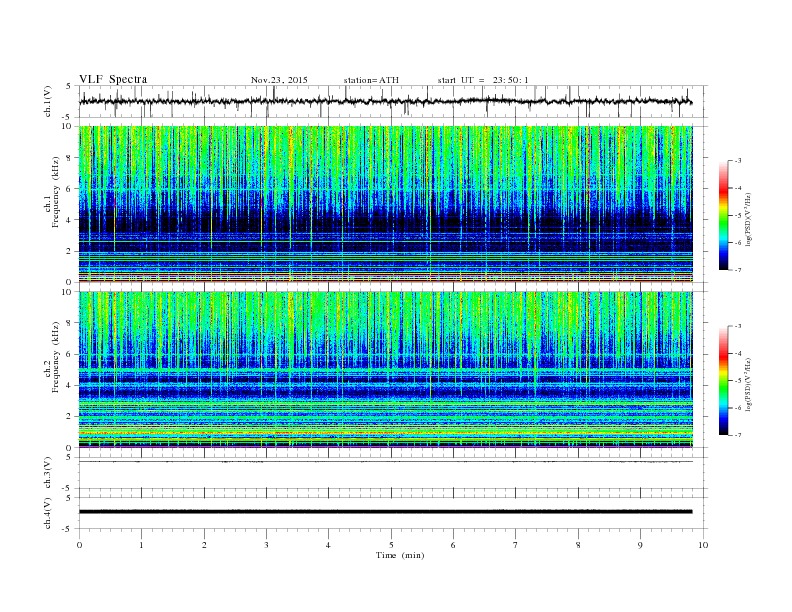Image resolution: width=792 pixels, height=612 pixels.
Task: Click the ch.1 spectrogram panel
Action: point(385,204)
